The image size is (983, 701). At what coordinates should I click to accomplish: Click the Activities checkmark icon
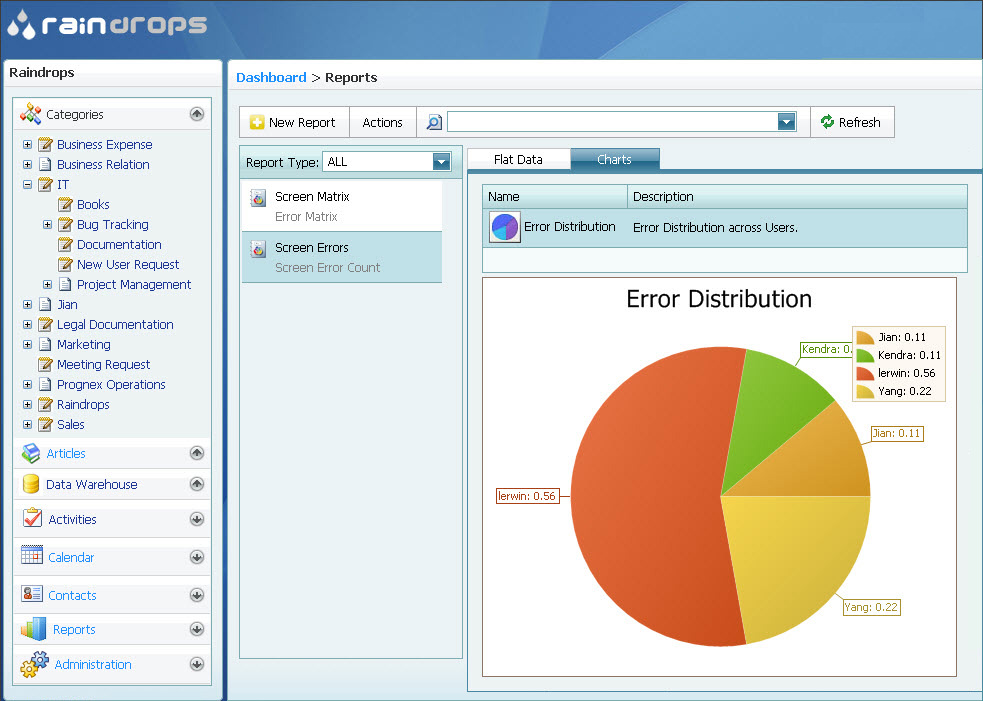coord(32,518)
